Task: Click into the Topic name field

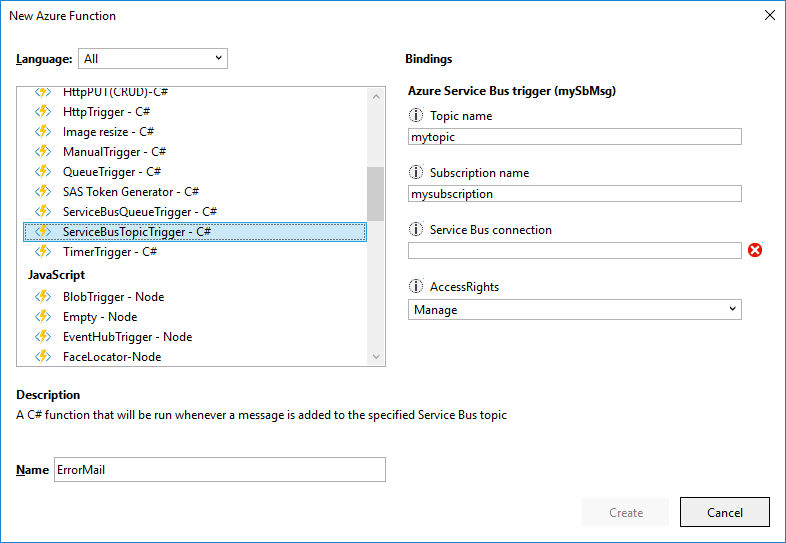Action: pos(574,137)
